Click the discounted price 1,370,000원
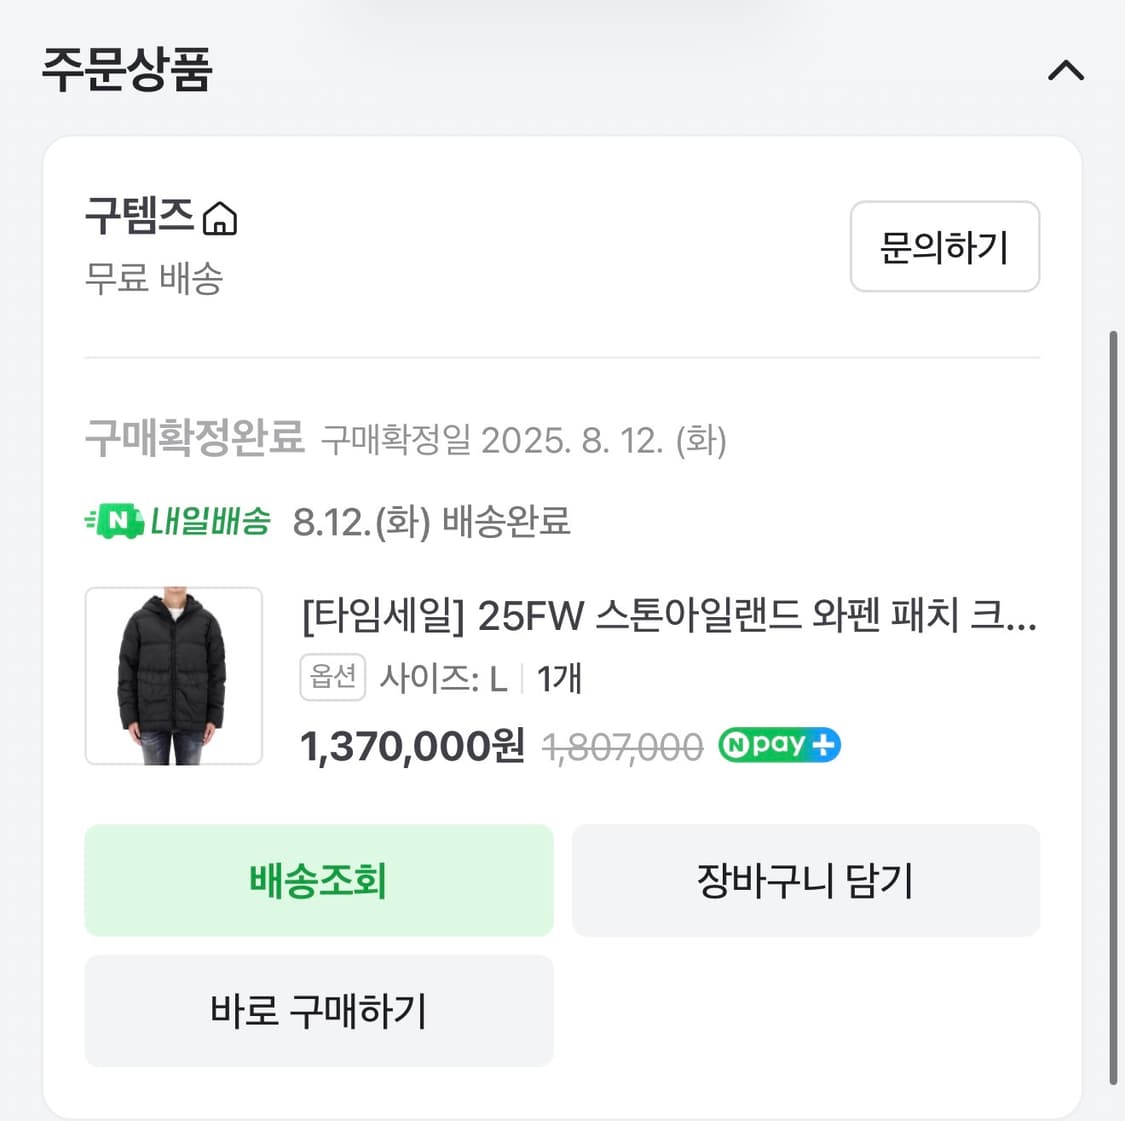 coord(410,745)
